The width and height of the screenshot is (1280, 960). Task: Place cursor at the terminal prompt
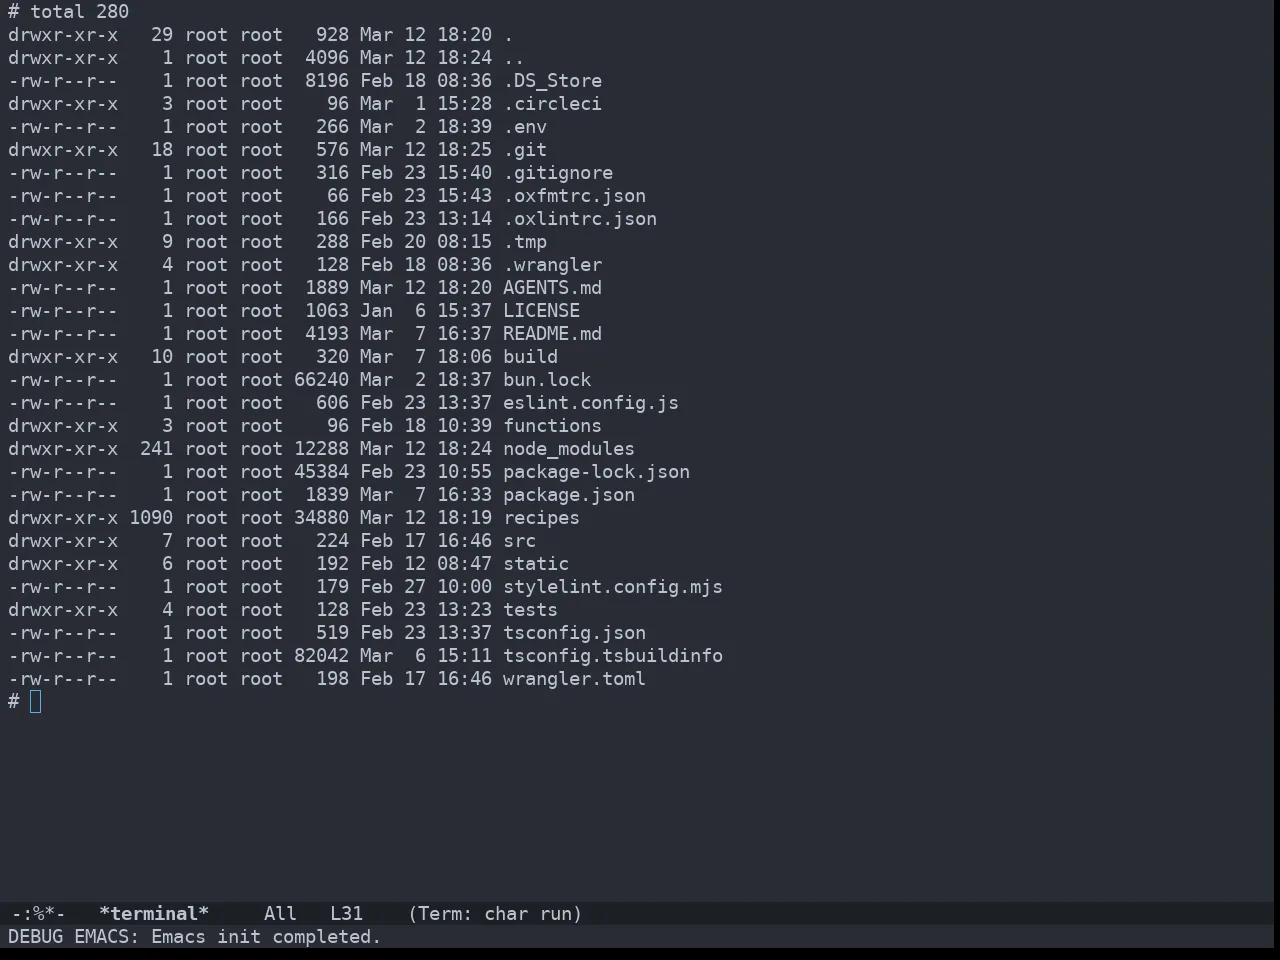(x=36, y=702)
